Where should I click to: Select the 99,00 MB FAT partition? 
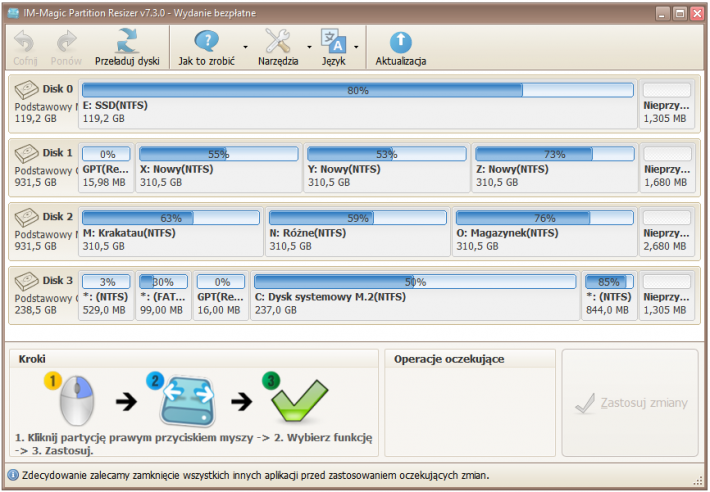click(x=163, y=296)
